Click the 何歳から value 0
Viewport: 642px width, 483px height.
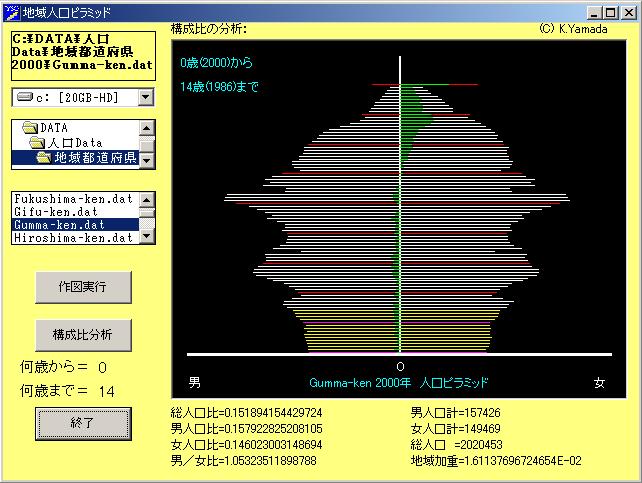click(x=102, y=368)
